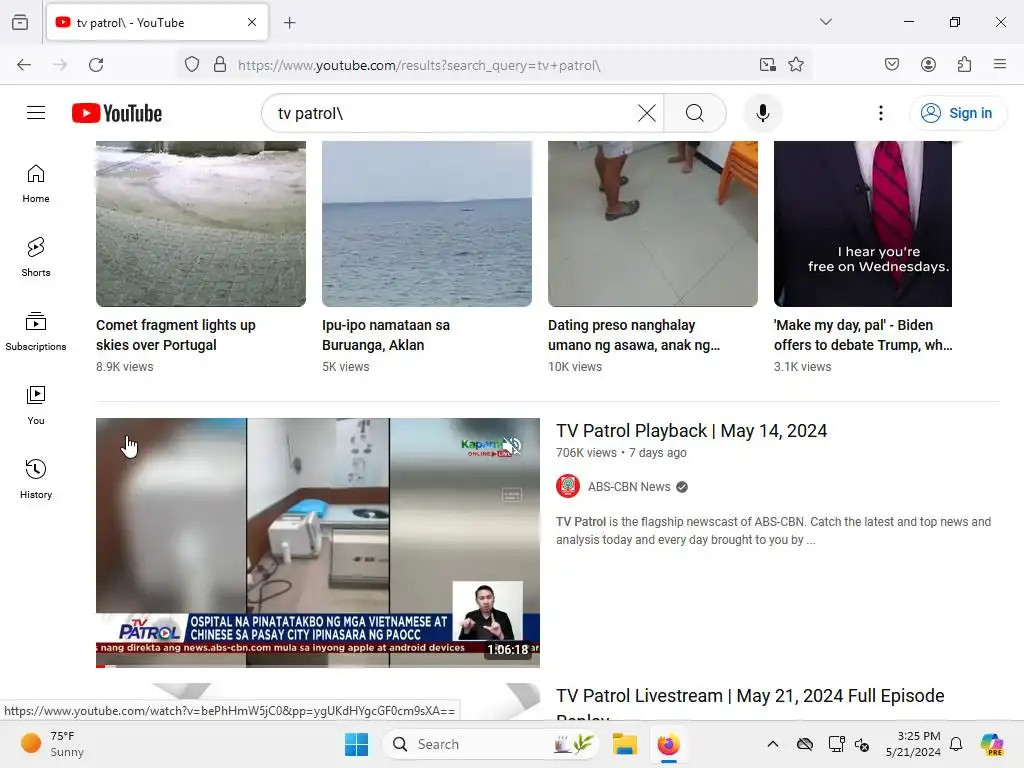Screen dimensions: 1024x768
Task: Open the tiled floor Short thumbnail
Action: pos(652,223)
